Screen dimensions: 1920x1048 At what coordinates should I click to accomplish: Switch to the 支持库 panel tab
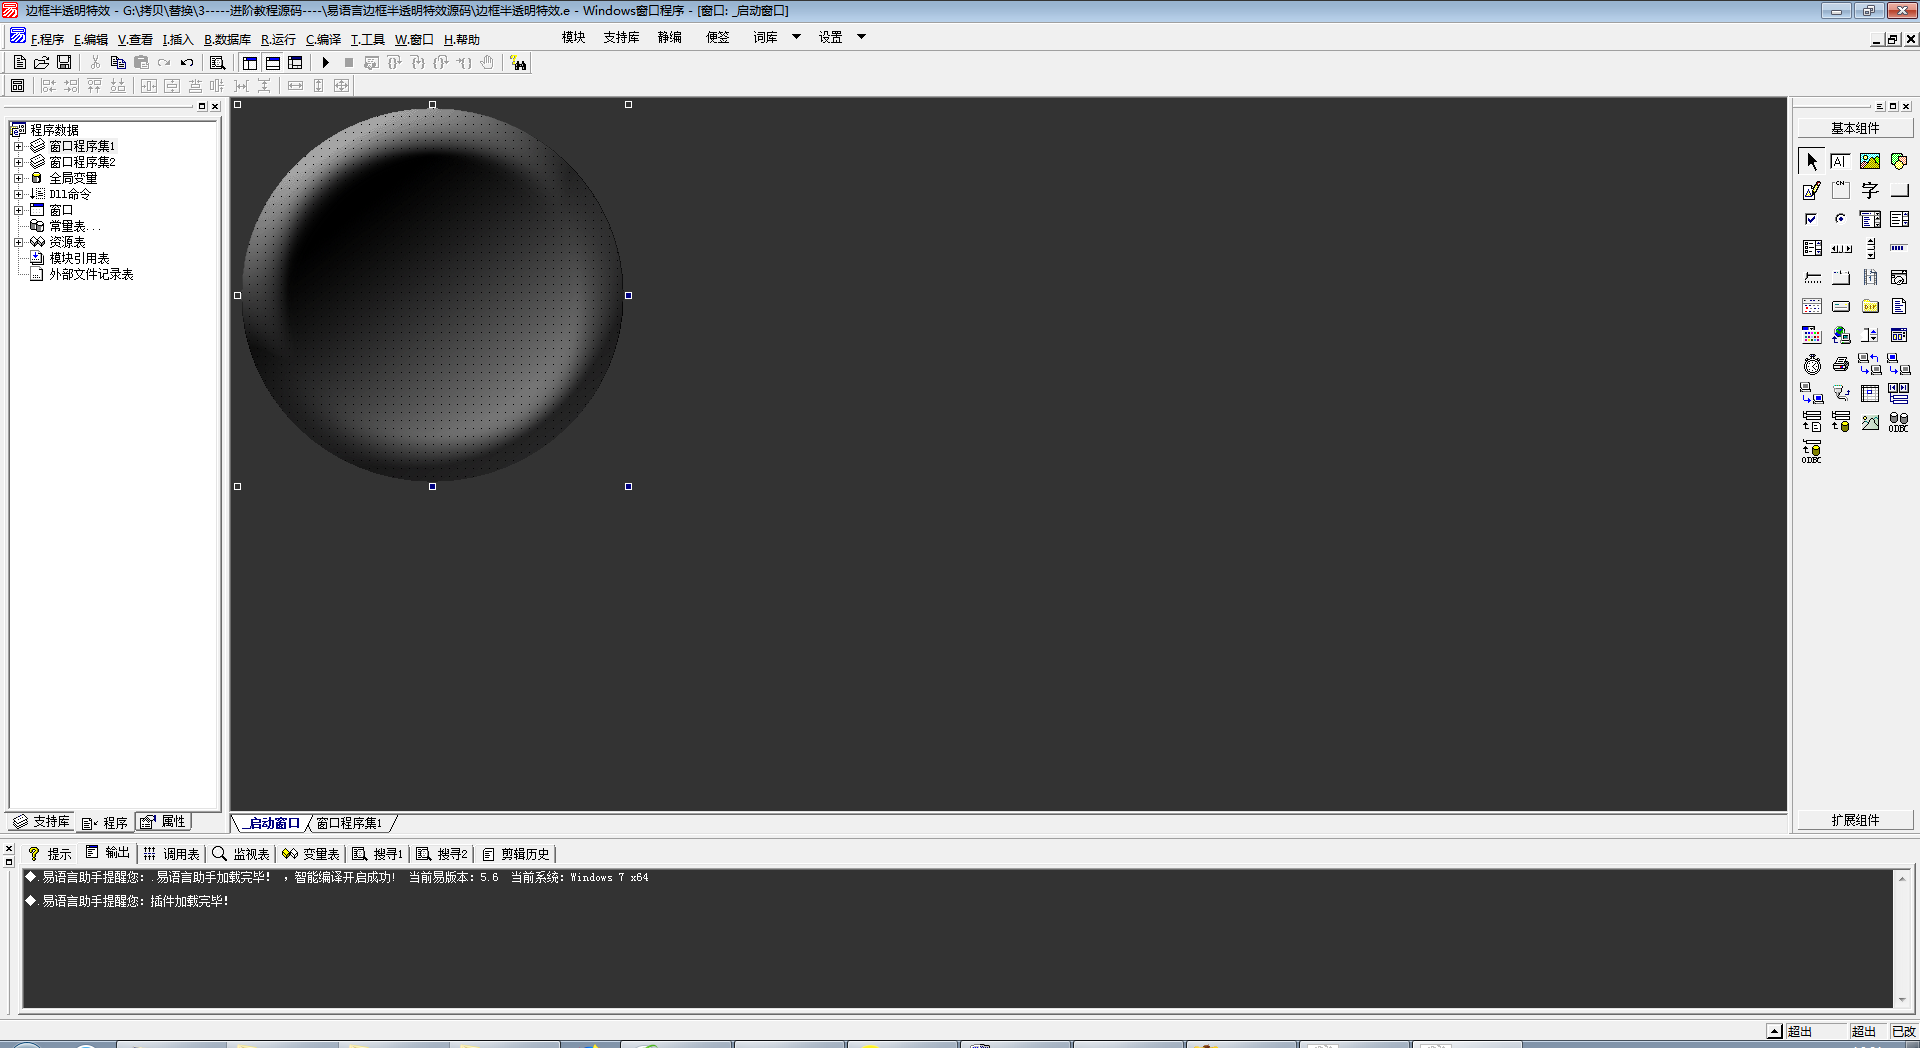[41, 822]
